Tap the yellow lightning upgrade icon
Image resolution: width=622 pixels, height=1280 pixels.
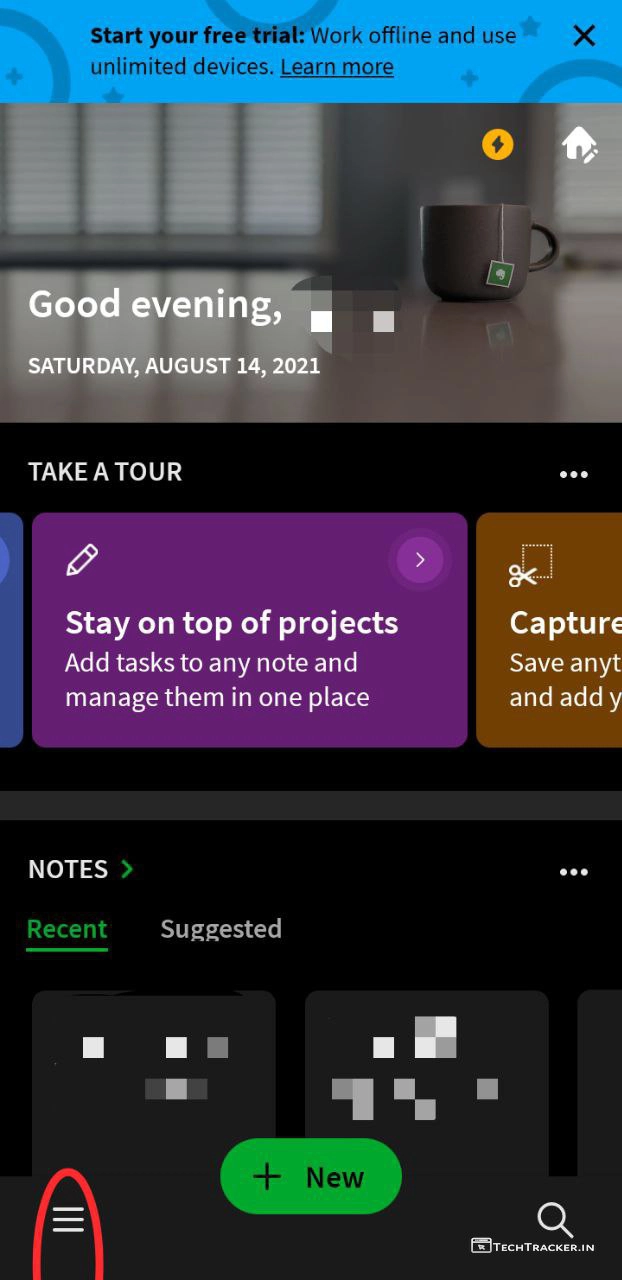tap(497, 145)
